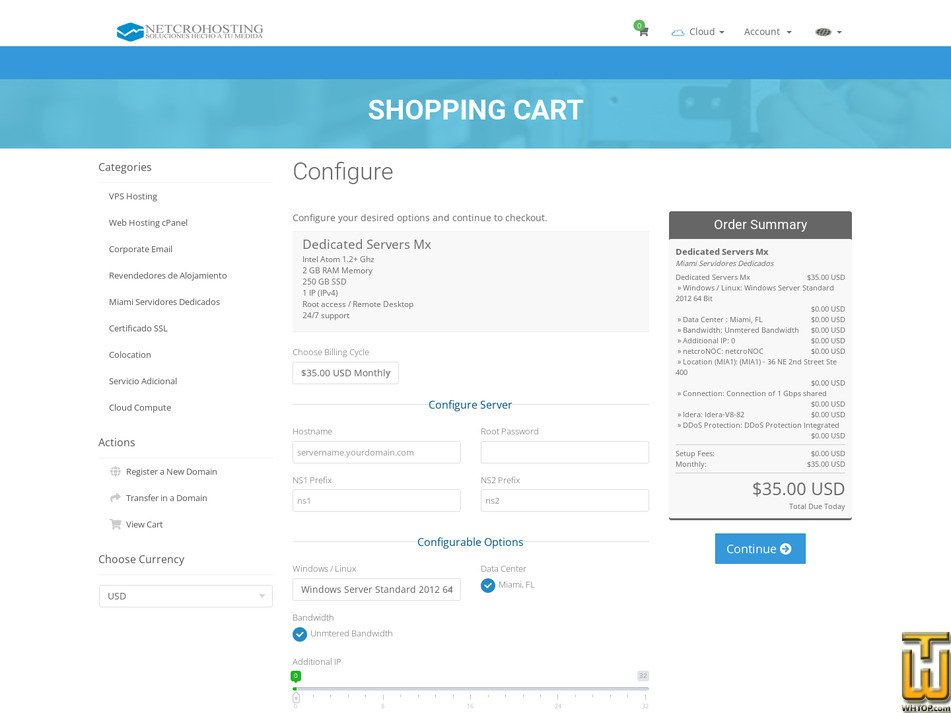Click the Hostname input field

pyautogui.click(x=375, y=452)
